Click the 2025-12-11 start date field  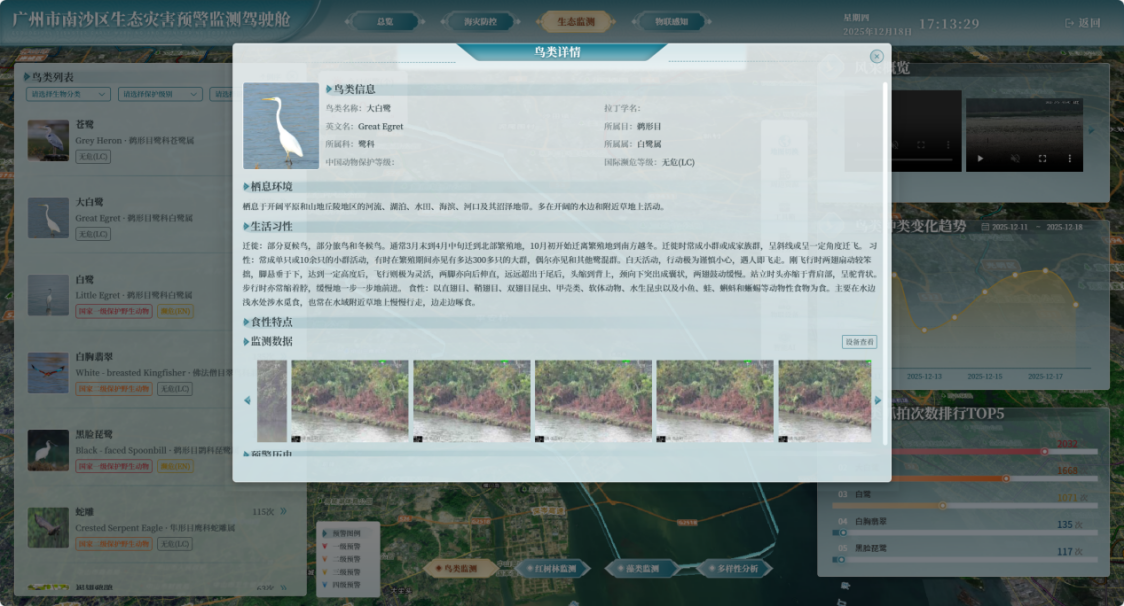(x=1009, y=227)
